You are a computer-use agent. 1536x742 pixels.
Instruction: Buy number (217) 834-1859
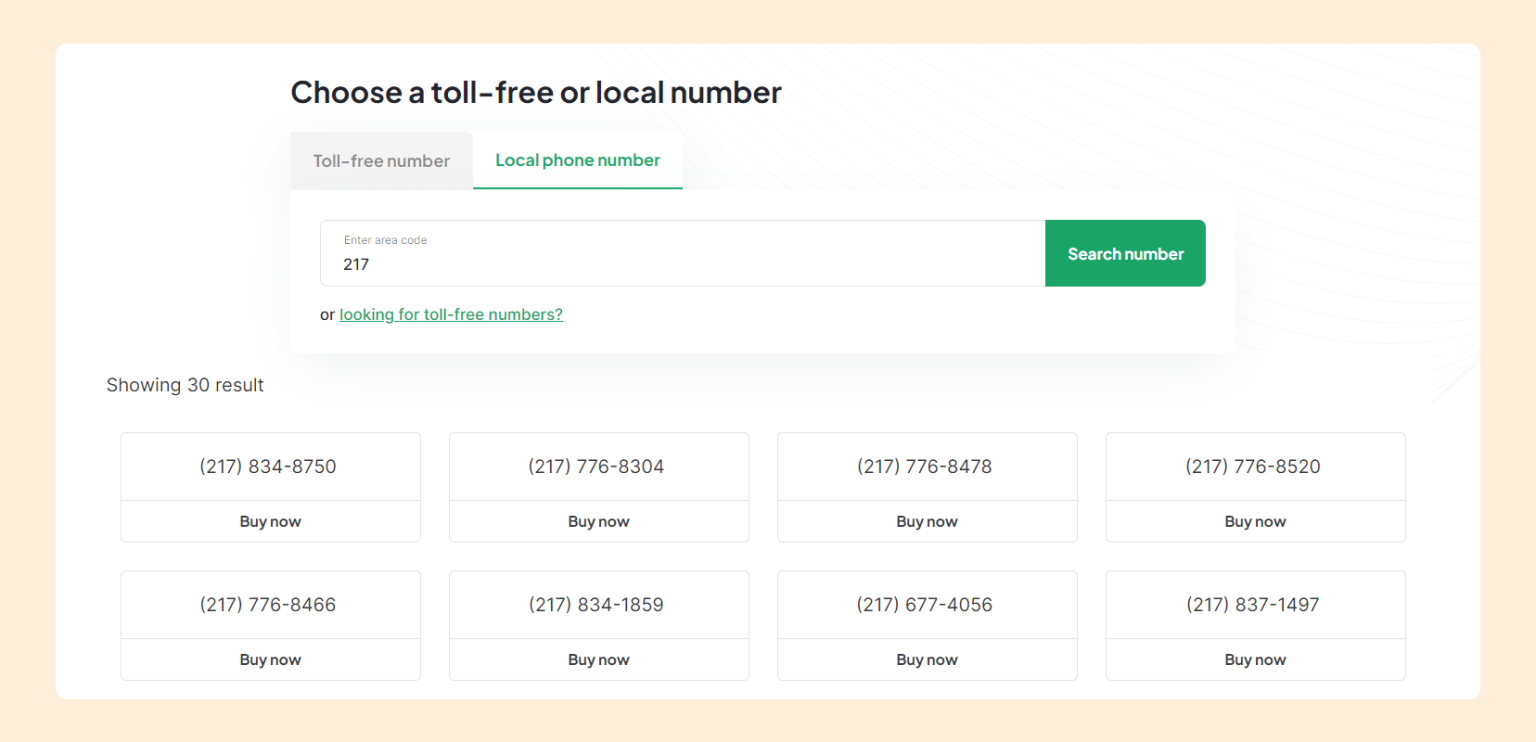[x=598, y=659]
